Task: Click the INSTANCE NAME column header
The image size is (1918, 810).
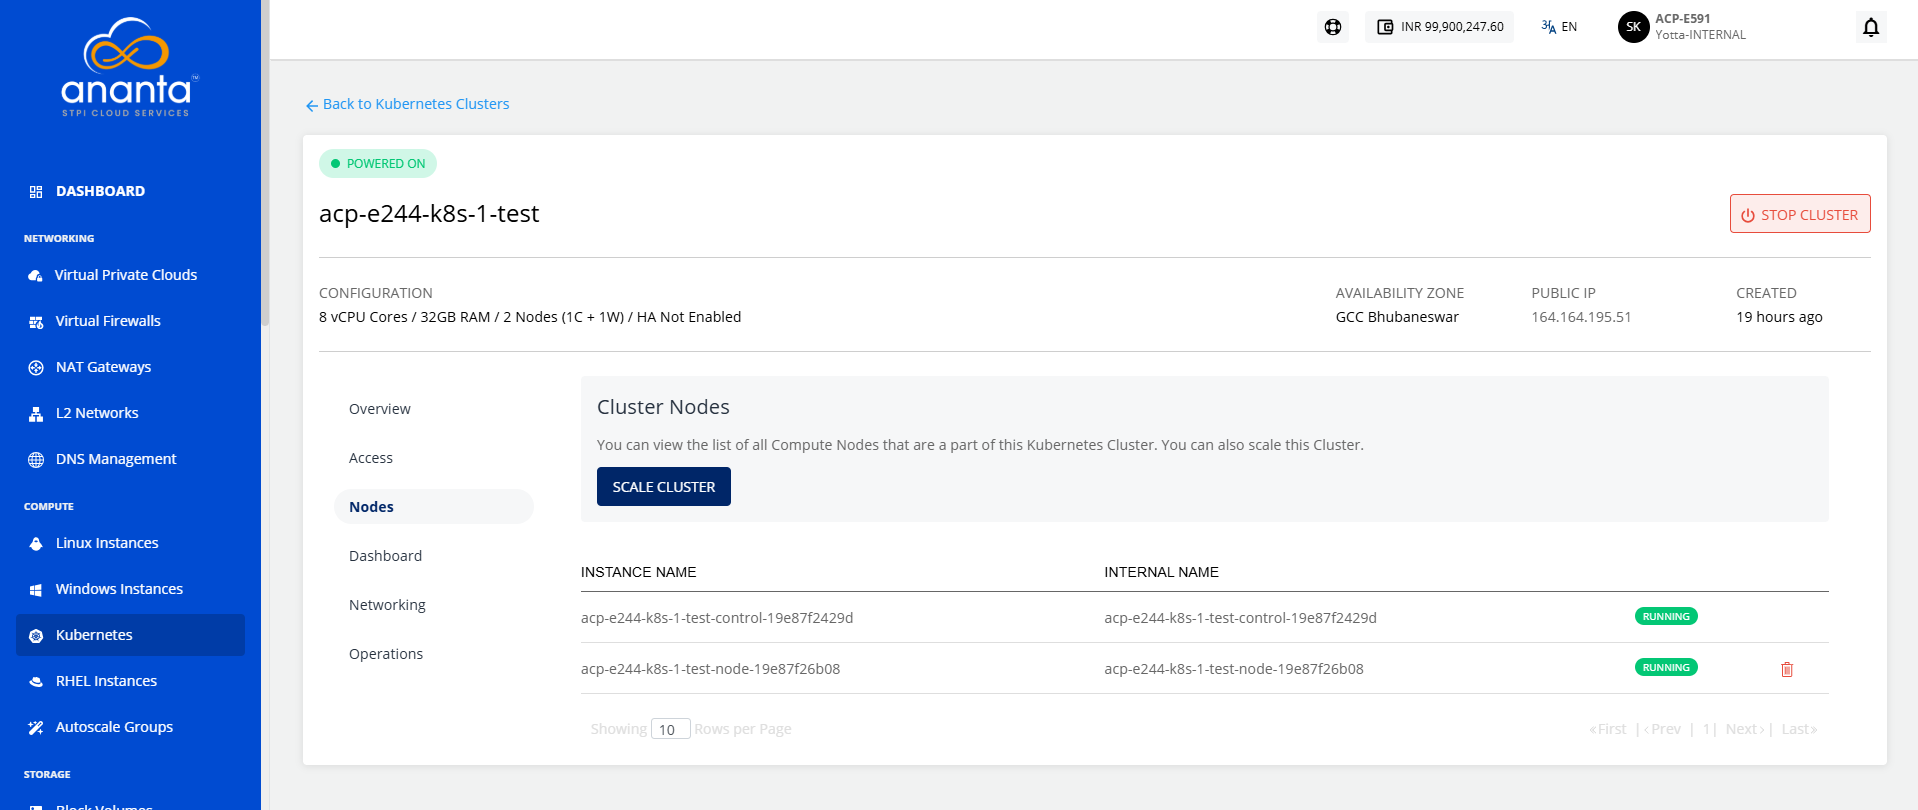Action: 638,572
